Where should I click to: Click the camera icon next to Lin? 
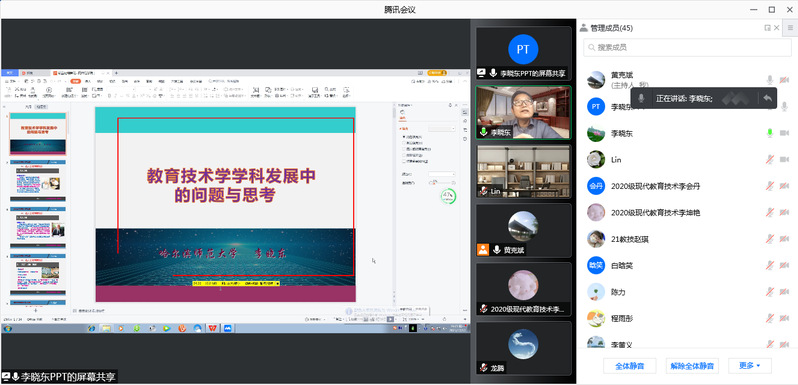click(x=784, y=159)
